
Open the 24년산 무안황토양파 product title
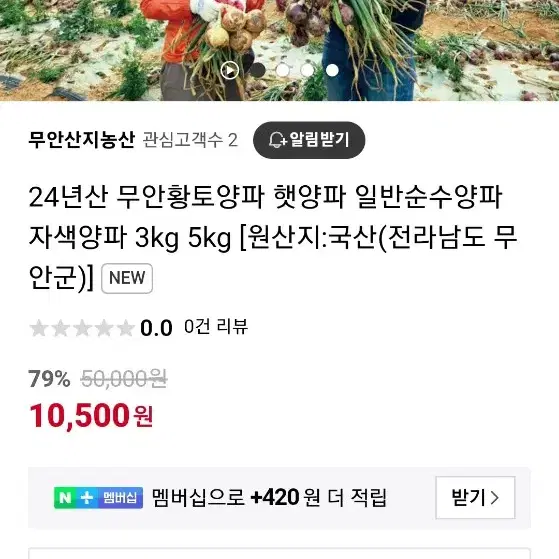pos(273,237)
